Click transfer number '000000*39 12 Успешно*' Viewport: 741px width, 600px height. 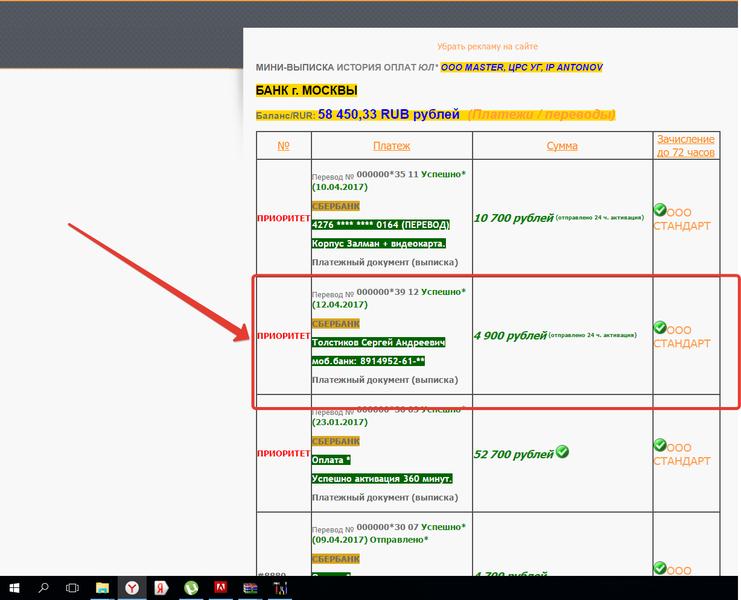[411, 292]
